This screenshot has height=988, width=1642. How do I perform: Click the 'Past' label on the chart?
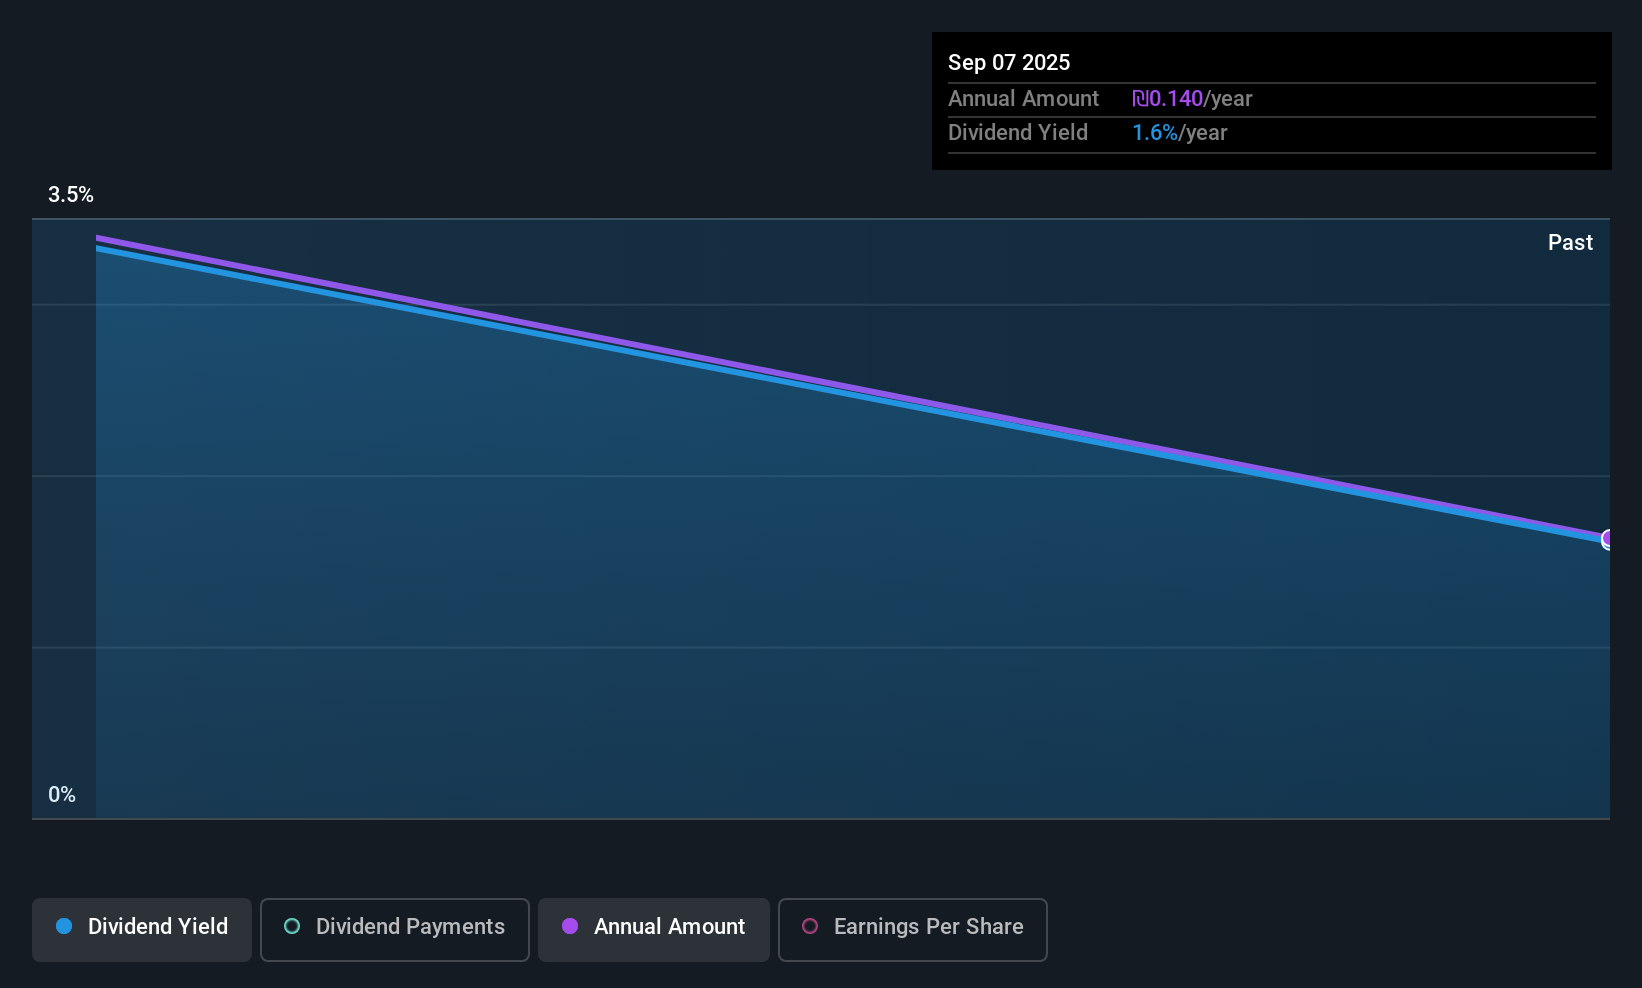[x=1570, y=243]
